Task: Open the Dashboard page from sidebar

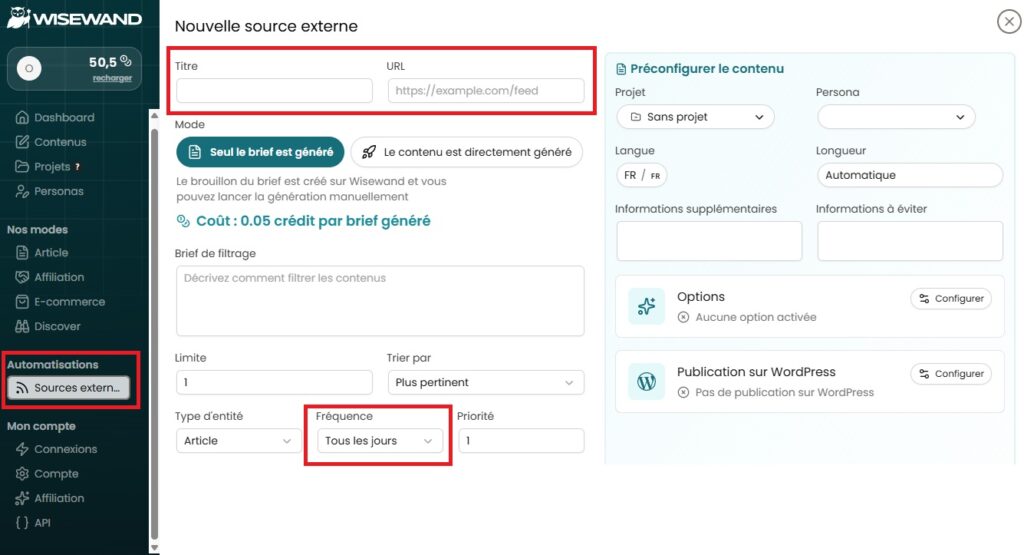Action: [x=55, y=118]
